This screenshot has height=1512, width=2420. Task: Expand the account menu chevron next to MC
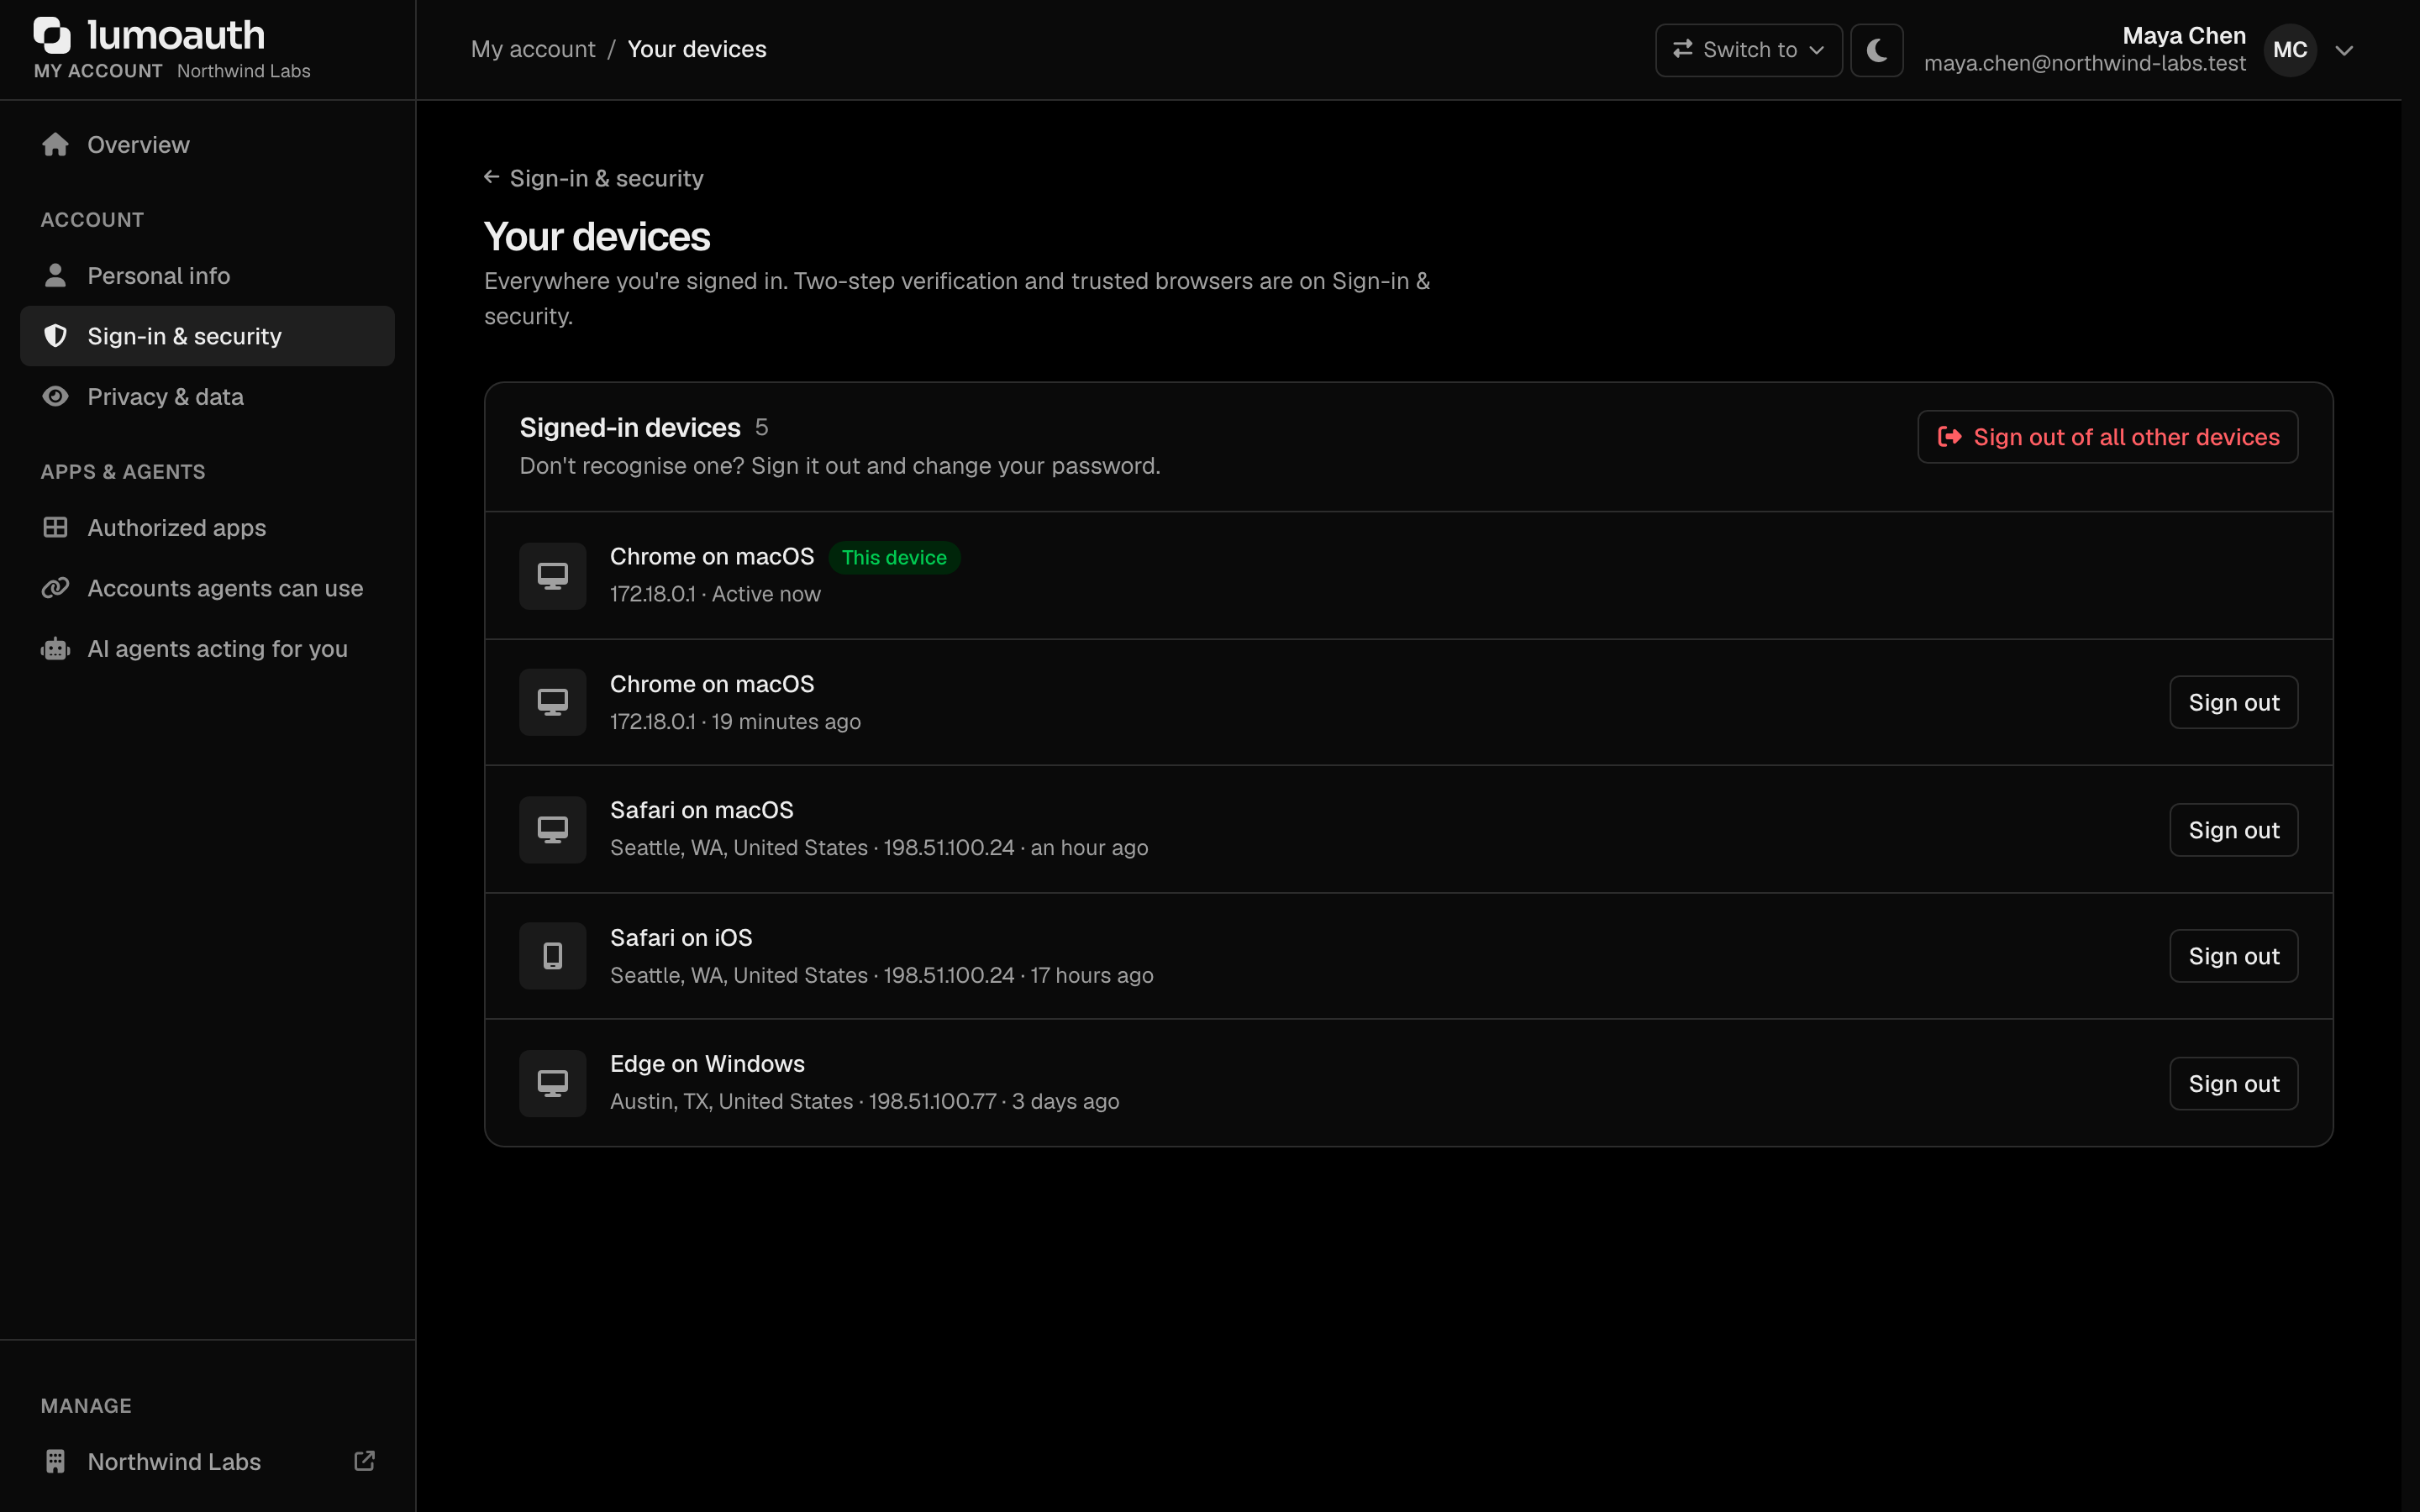click(x=2344, y=50)
